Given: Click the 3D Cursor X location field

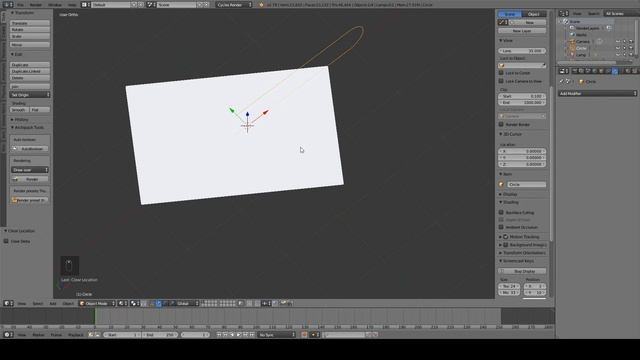Looking at the screenshot, I should tap(522, 151).
